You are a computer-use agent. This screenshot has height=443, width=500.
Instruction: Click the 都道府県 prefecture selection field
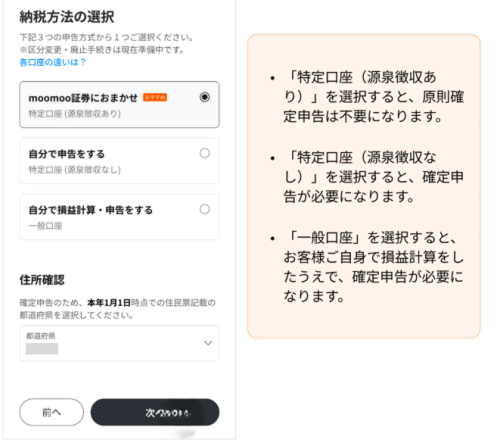click(119, 343)
